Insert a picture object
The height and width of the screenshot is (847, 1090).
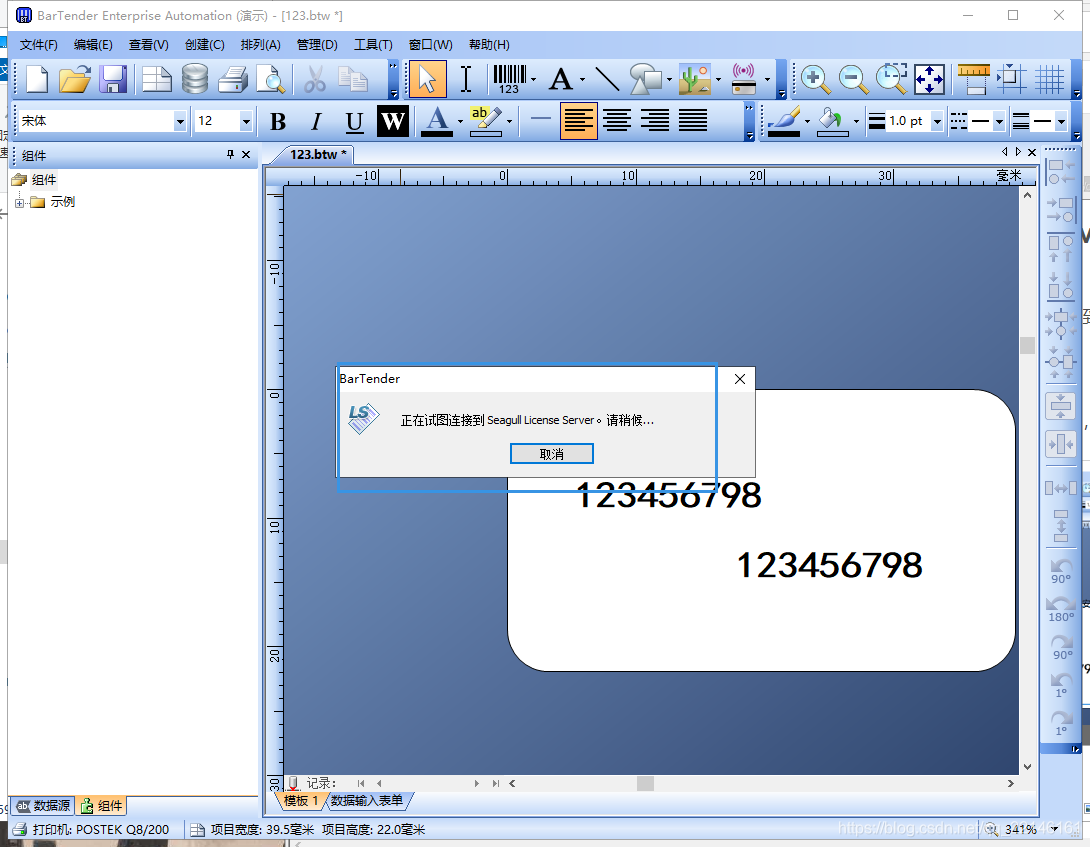tap(694, 79)
